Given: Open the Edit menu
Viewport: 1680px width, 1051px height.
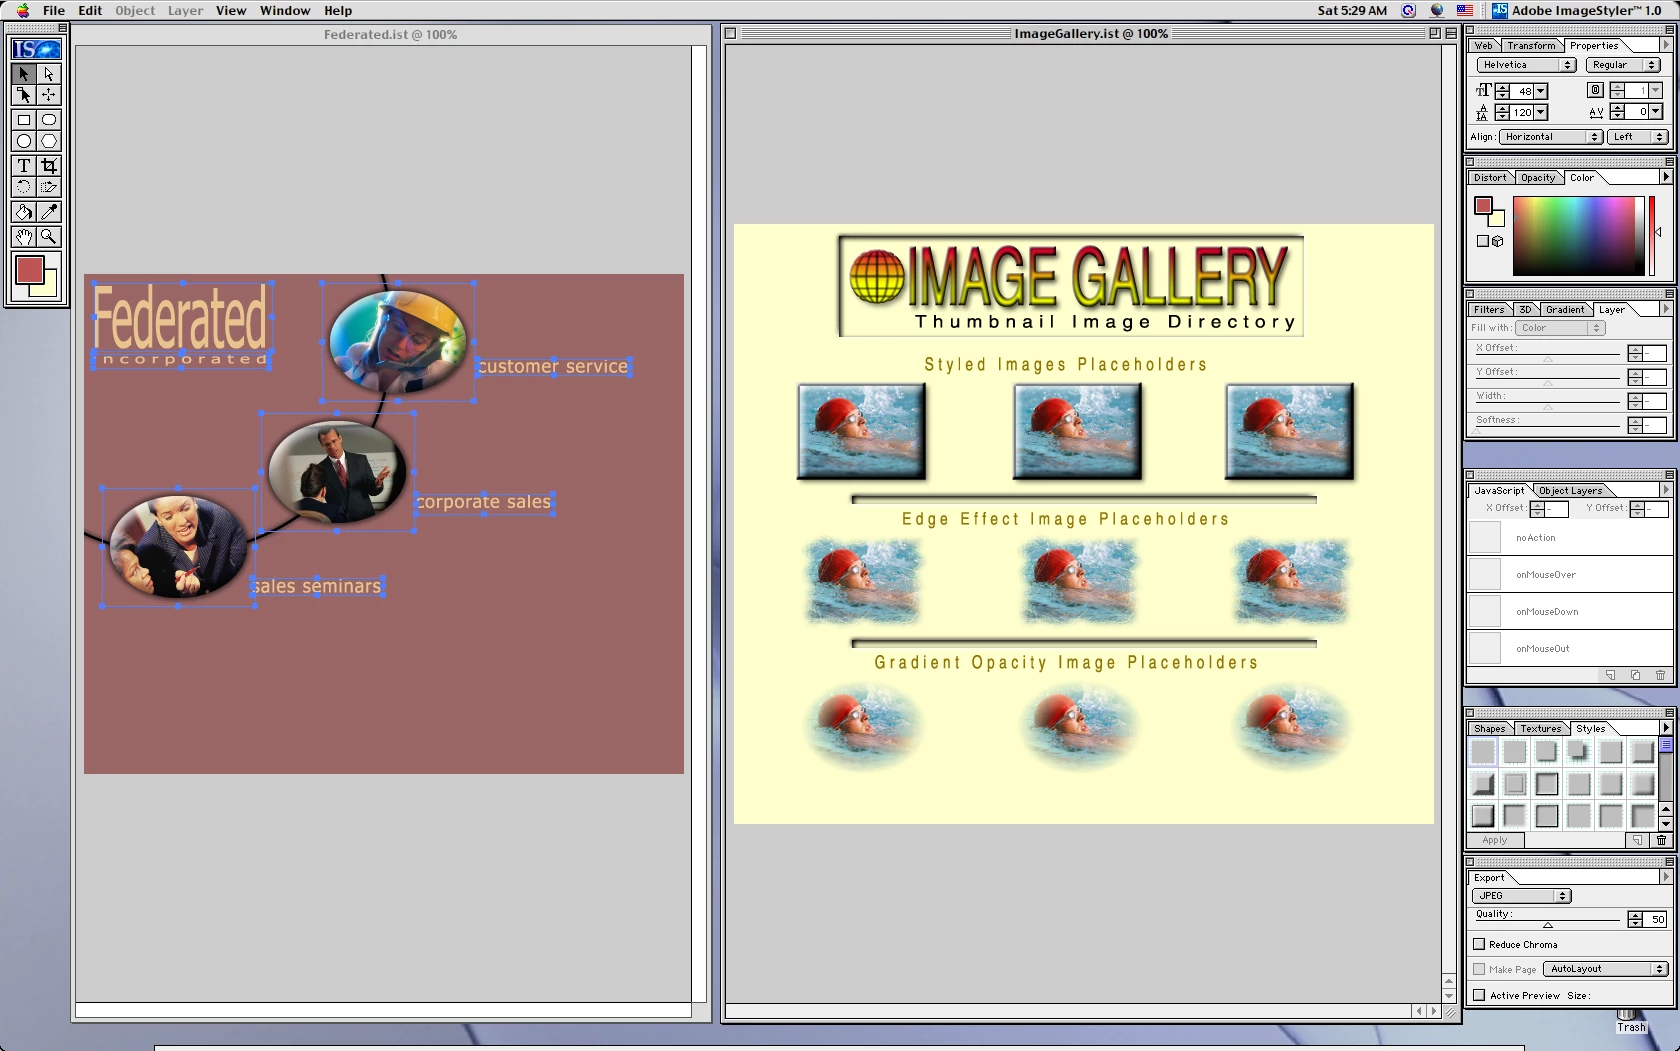Looking at the screenshot, I should click(x=90, y=11).
